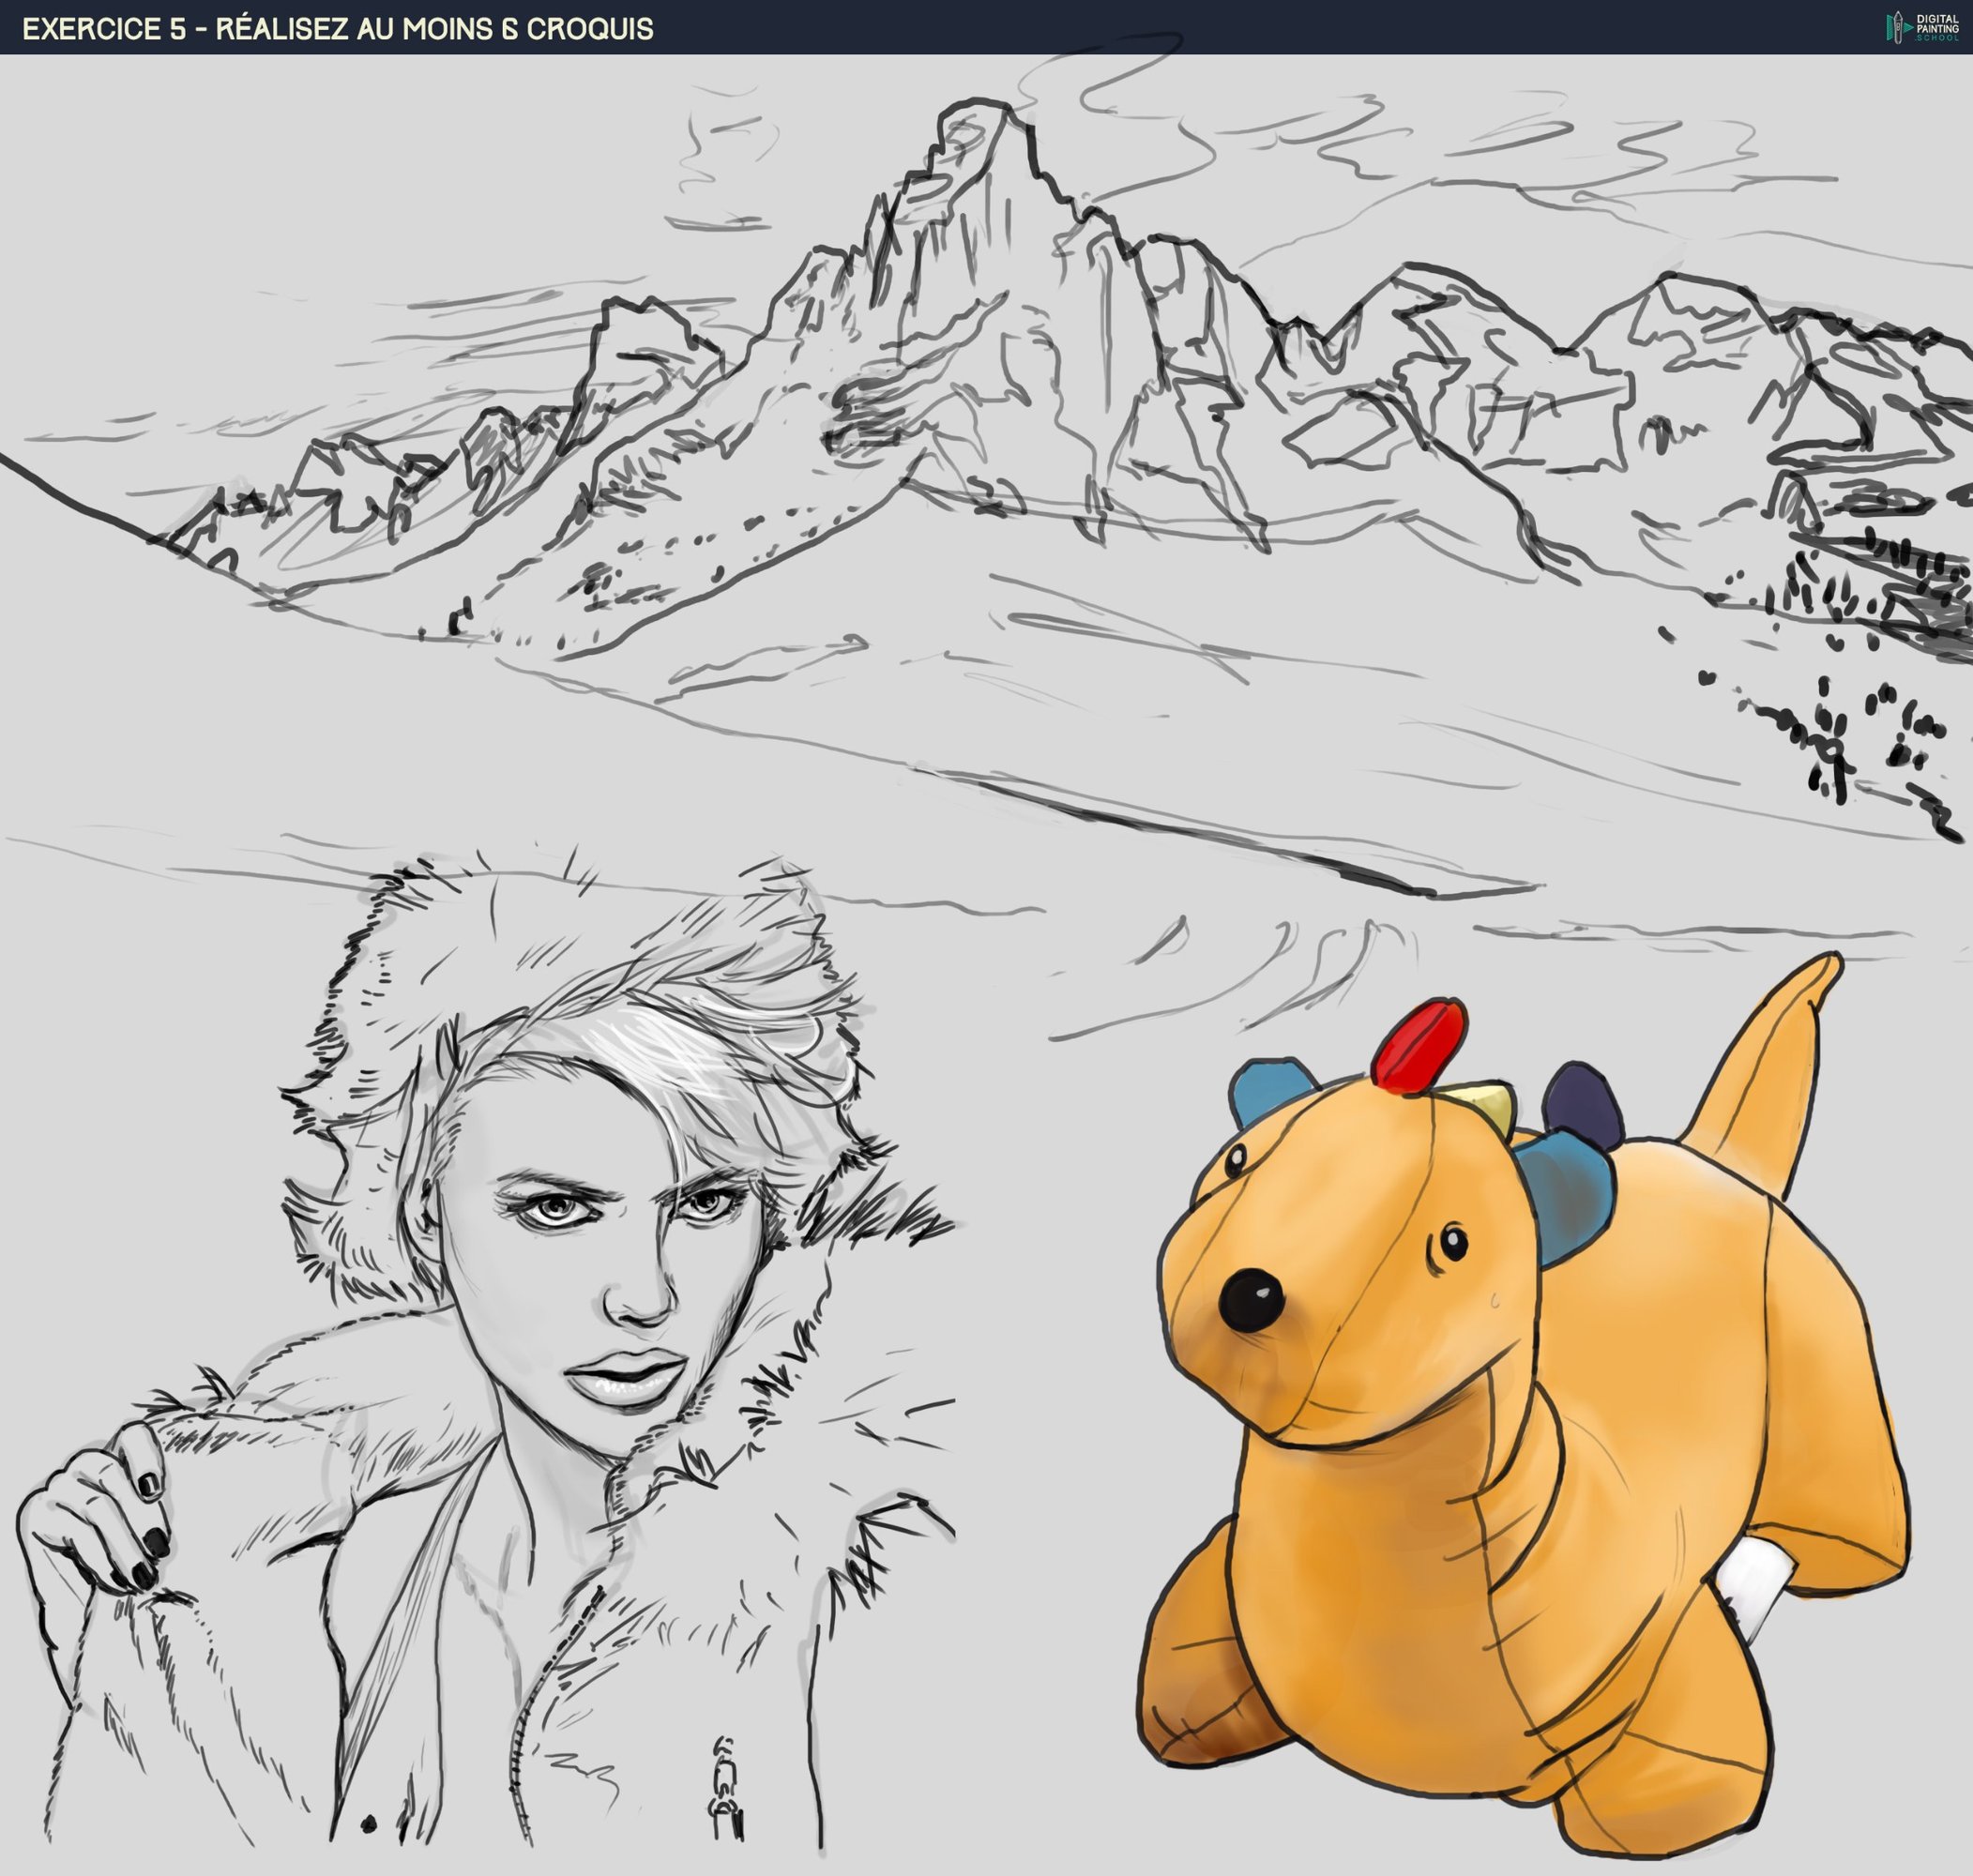Click the teal fin on plush's neck
This screenshot has width=1973, height=1876.
click(1567, 1190)
